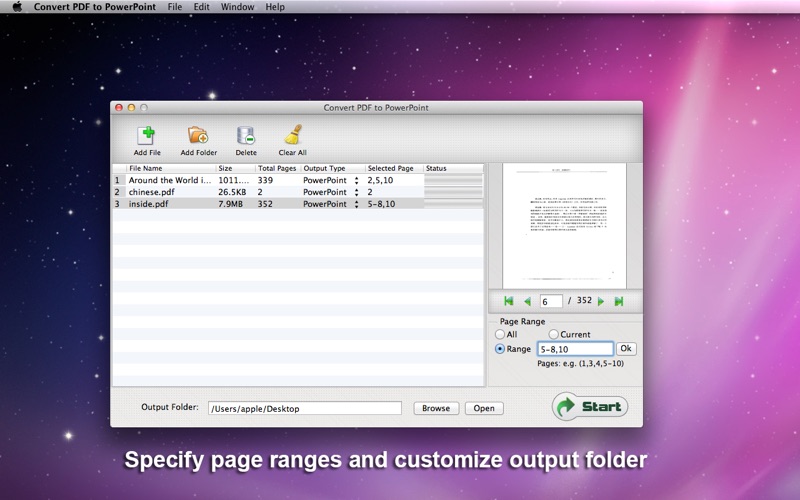Open output type dropdown for inside.pdf
This screenshot has height=500, width=800.
pyautogui.click(x=356, y=204)
